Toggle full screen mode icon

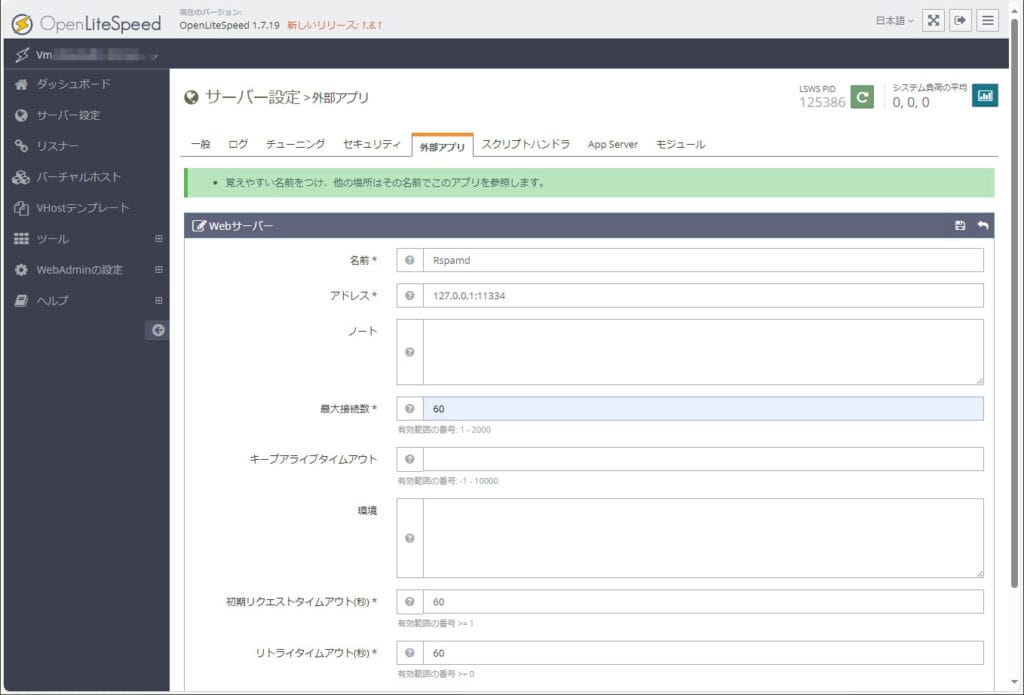pos(933,20)
